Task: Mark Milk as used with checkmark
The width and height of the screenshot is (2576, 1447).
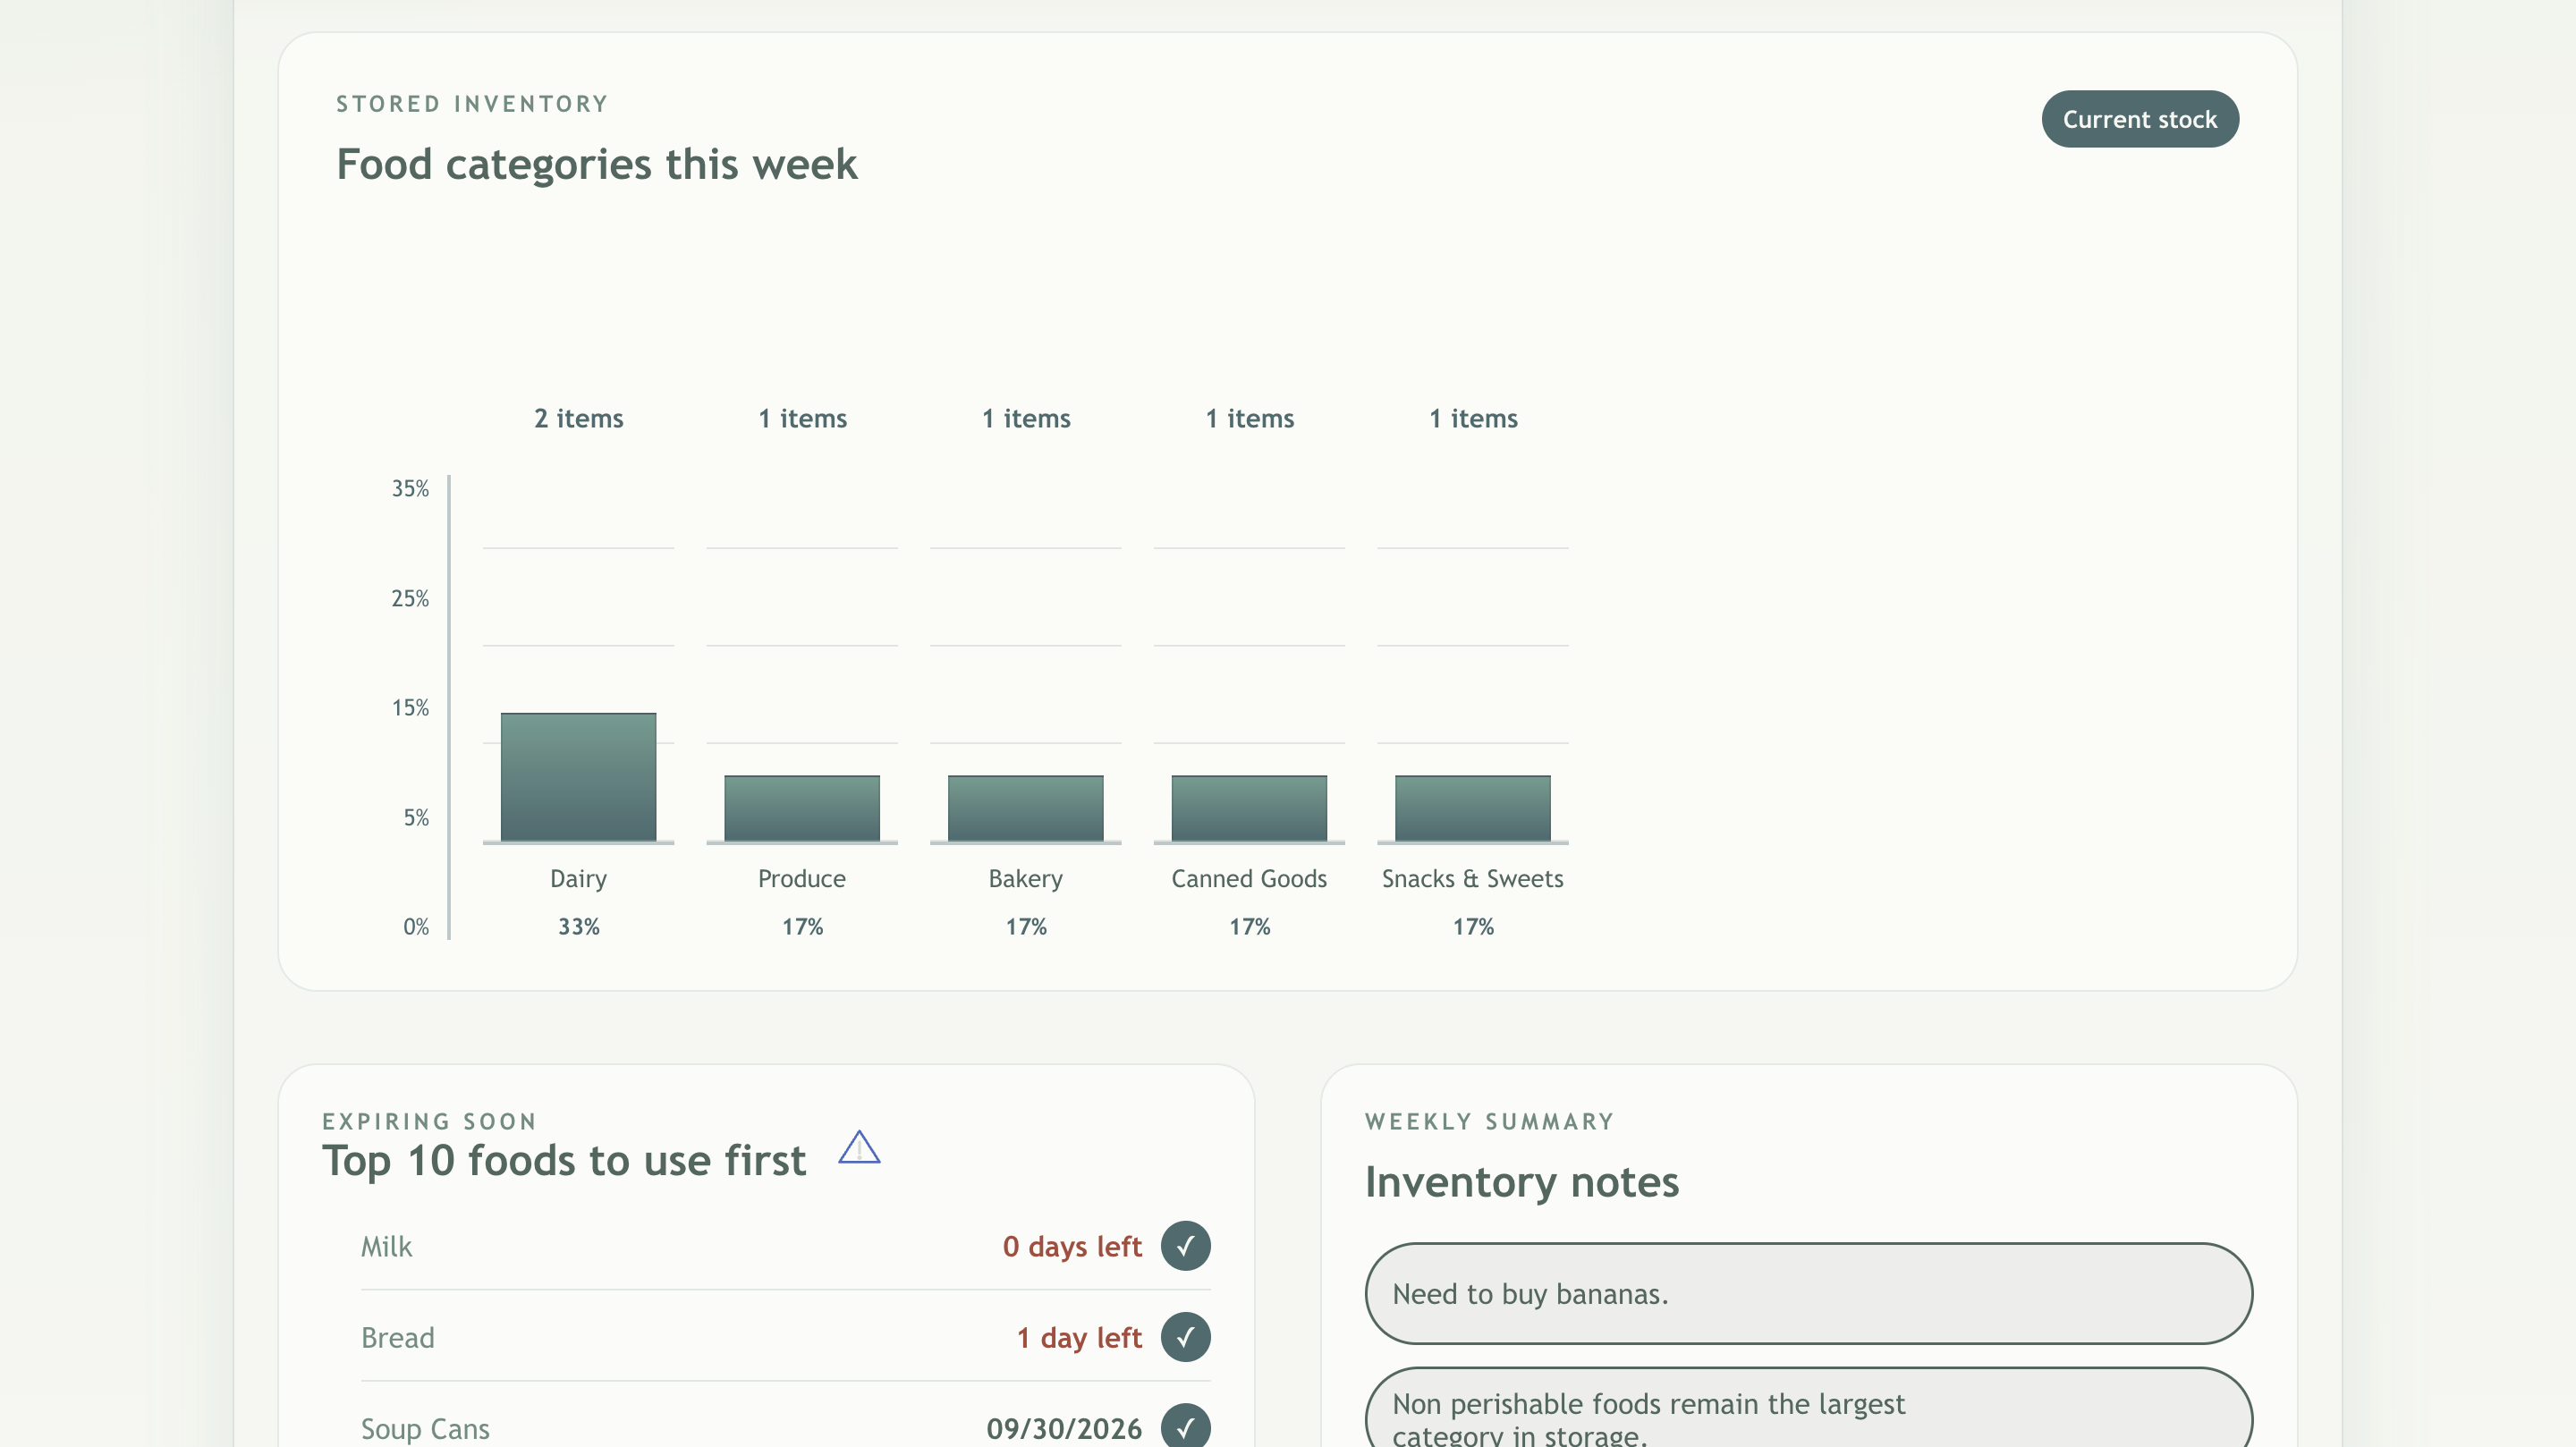Action: [1185, 1246]
